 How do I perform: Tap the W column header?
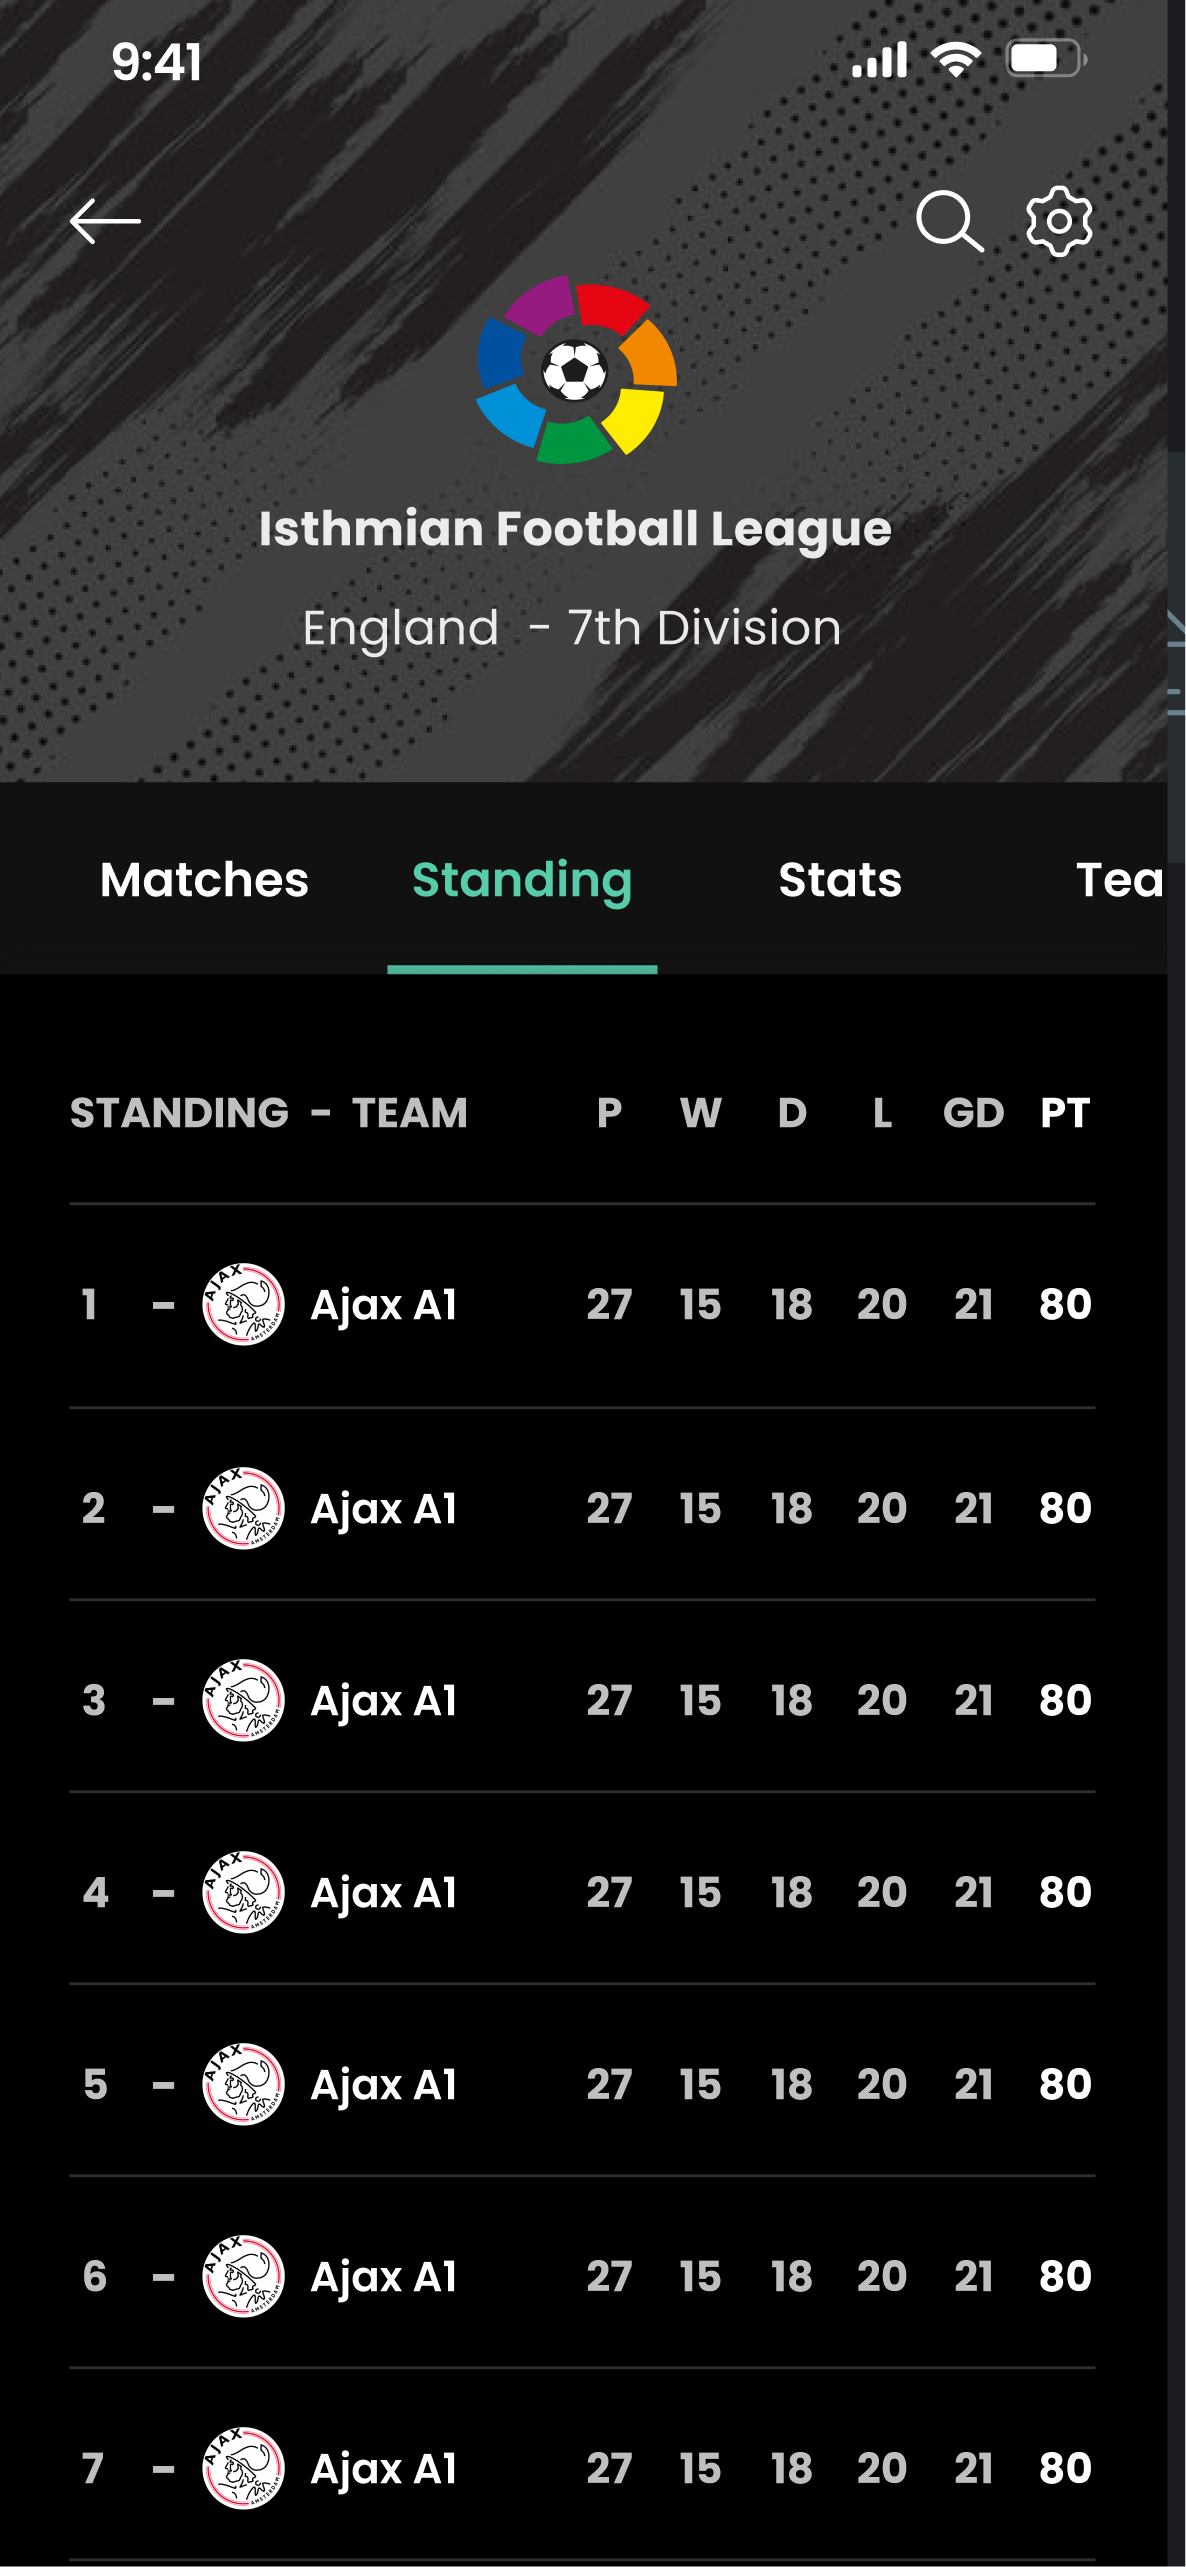[700, 1113]
